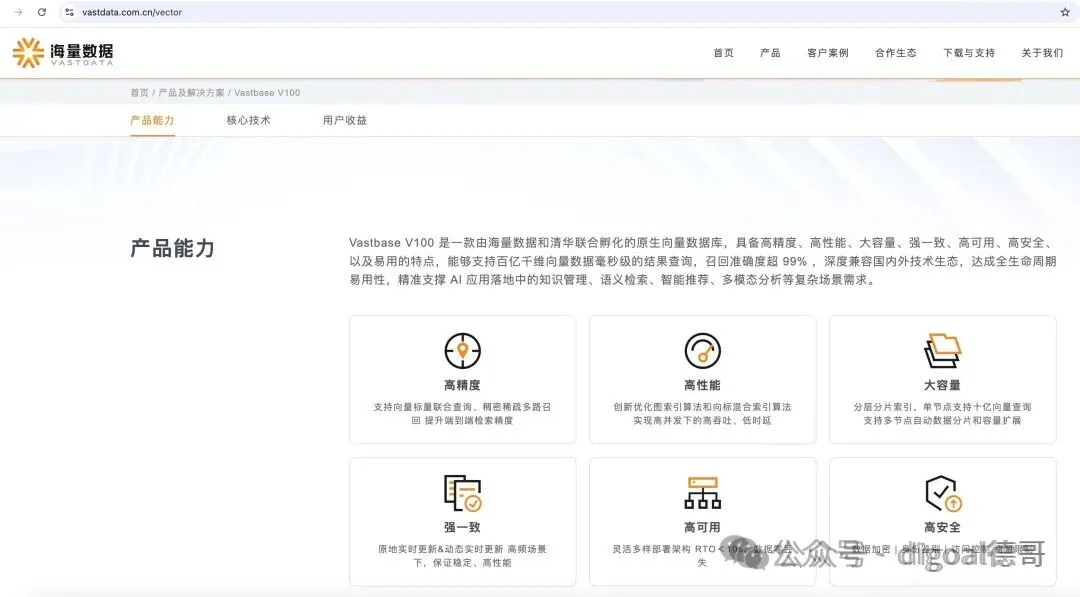Click the 高安全 card title
The width and height of the screenshot is (1080, 597).
[942, 527]
